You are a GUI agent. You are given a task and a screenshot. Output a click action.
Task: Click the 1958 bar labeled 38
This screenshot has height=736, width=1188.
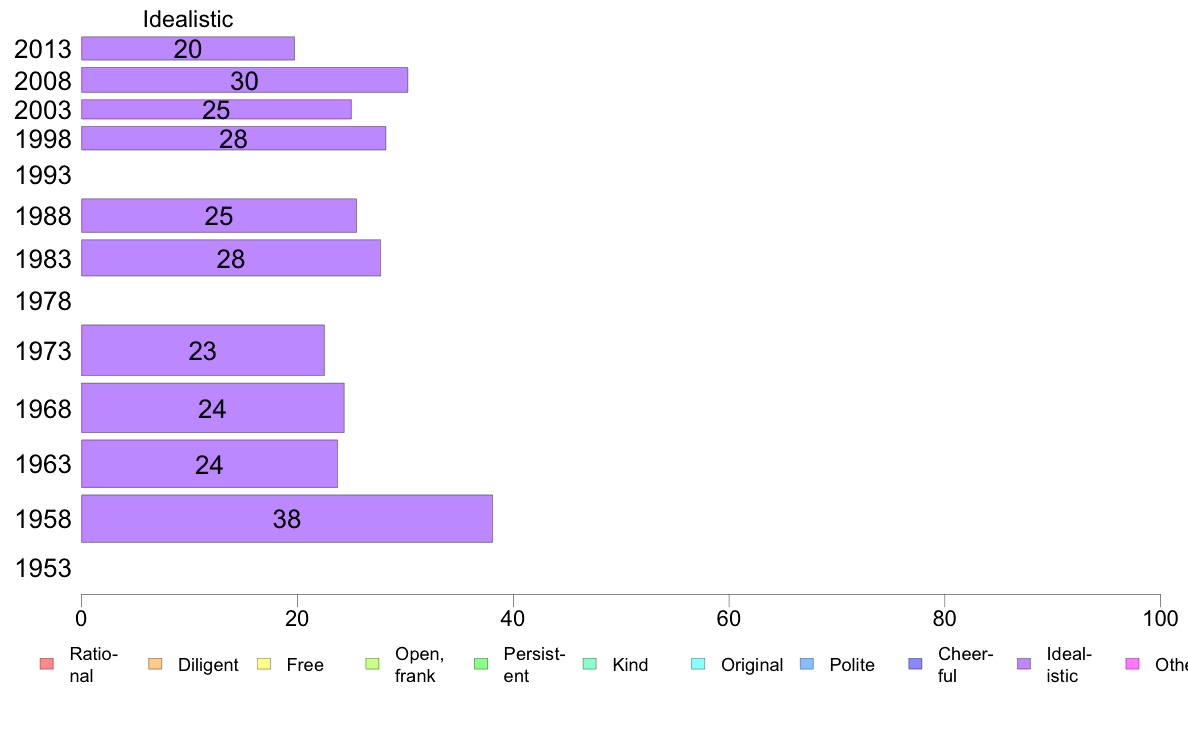tap(286, 518)
